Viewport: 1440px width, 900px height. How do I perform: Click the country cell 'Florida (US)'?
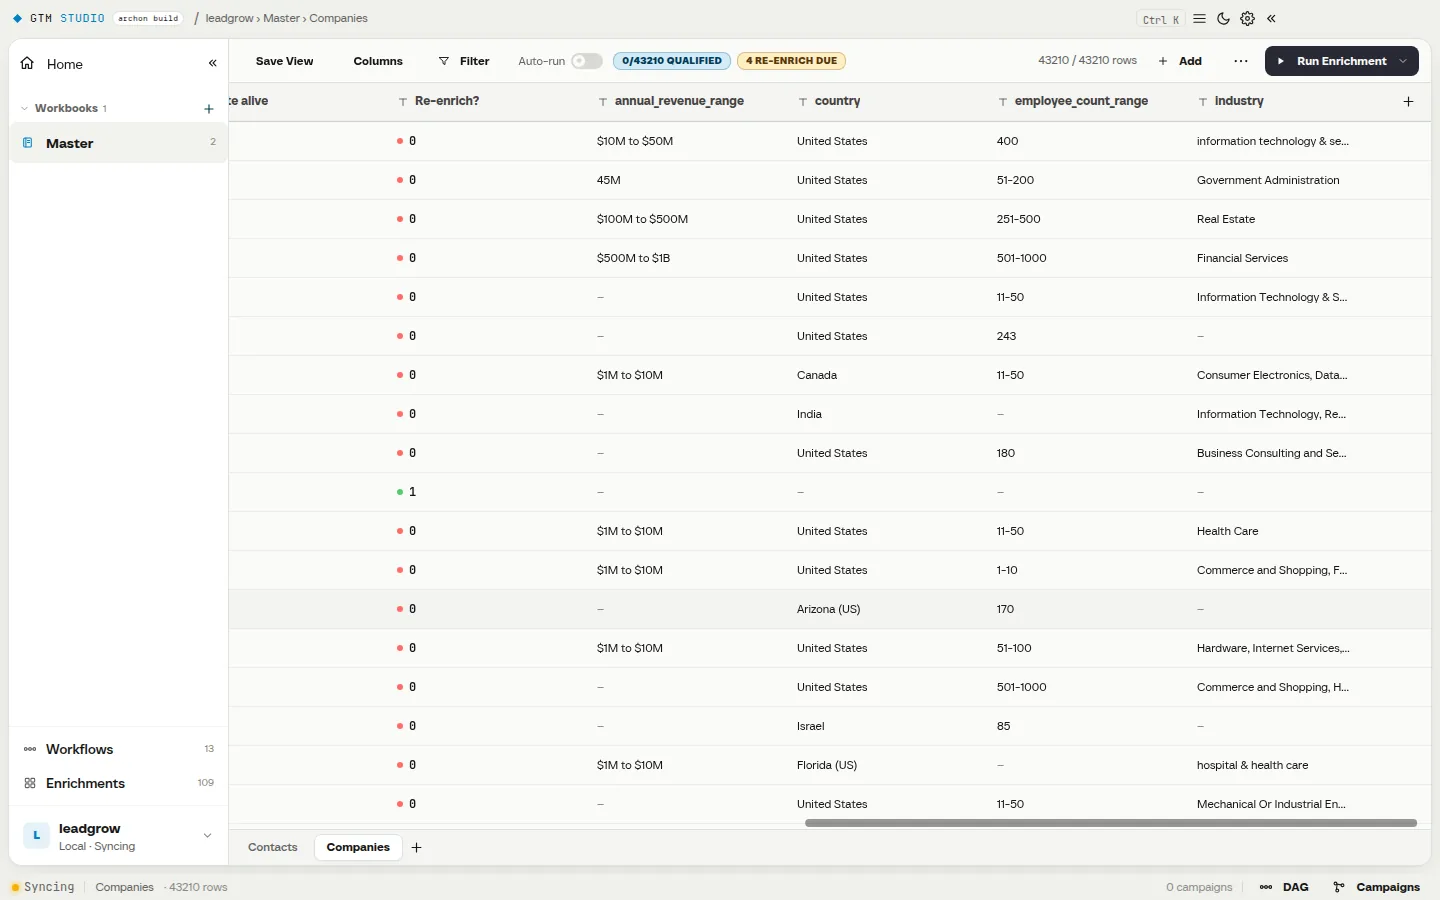coord(827,765)
